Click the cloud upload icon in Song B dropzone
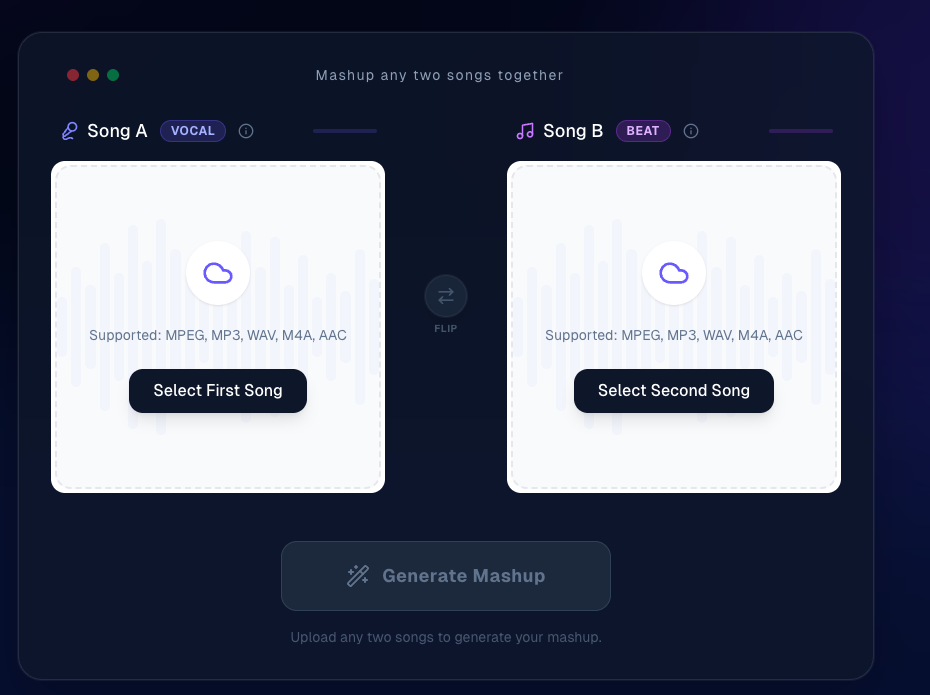The image size is (930, 695). [x=673, y=272]
